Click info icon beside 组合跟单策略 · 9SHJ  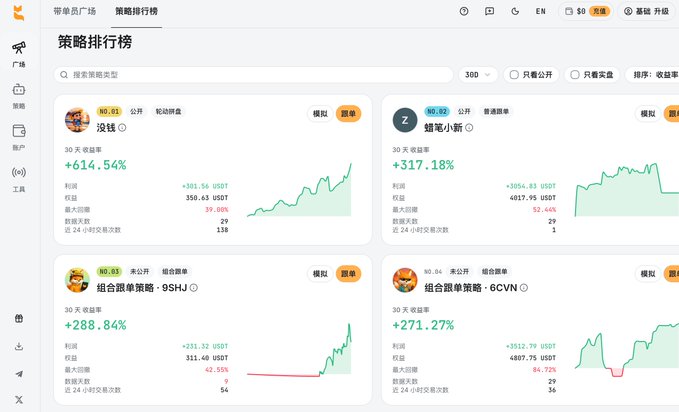click(194, 288)
